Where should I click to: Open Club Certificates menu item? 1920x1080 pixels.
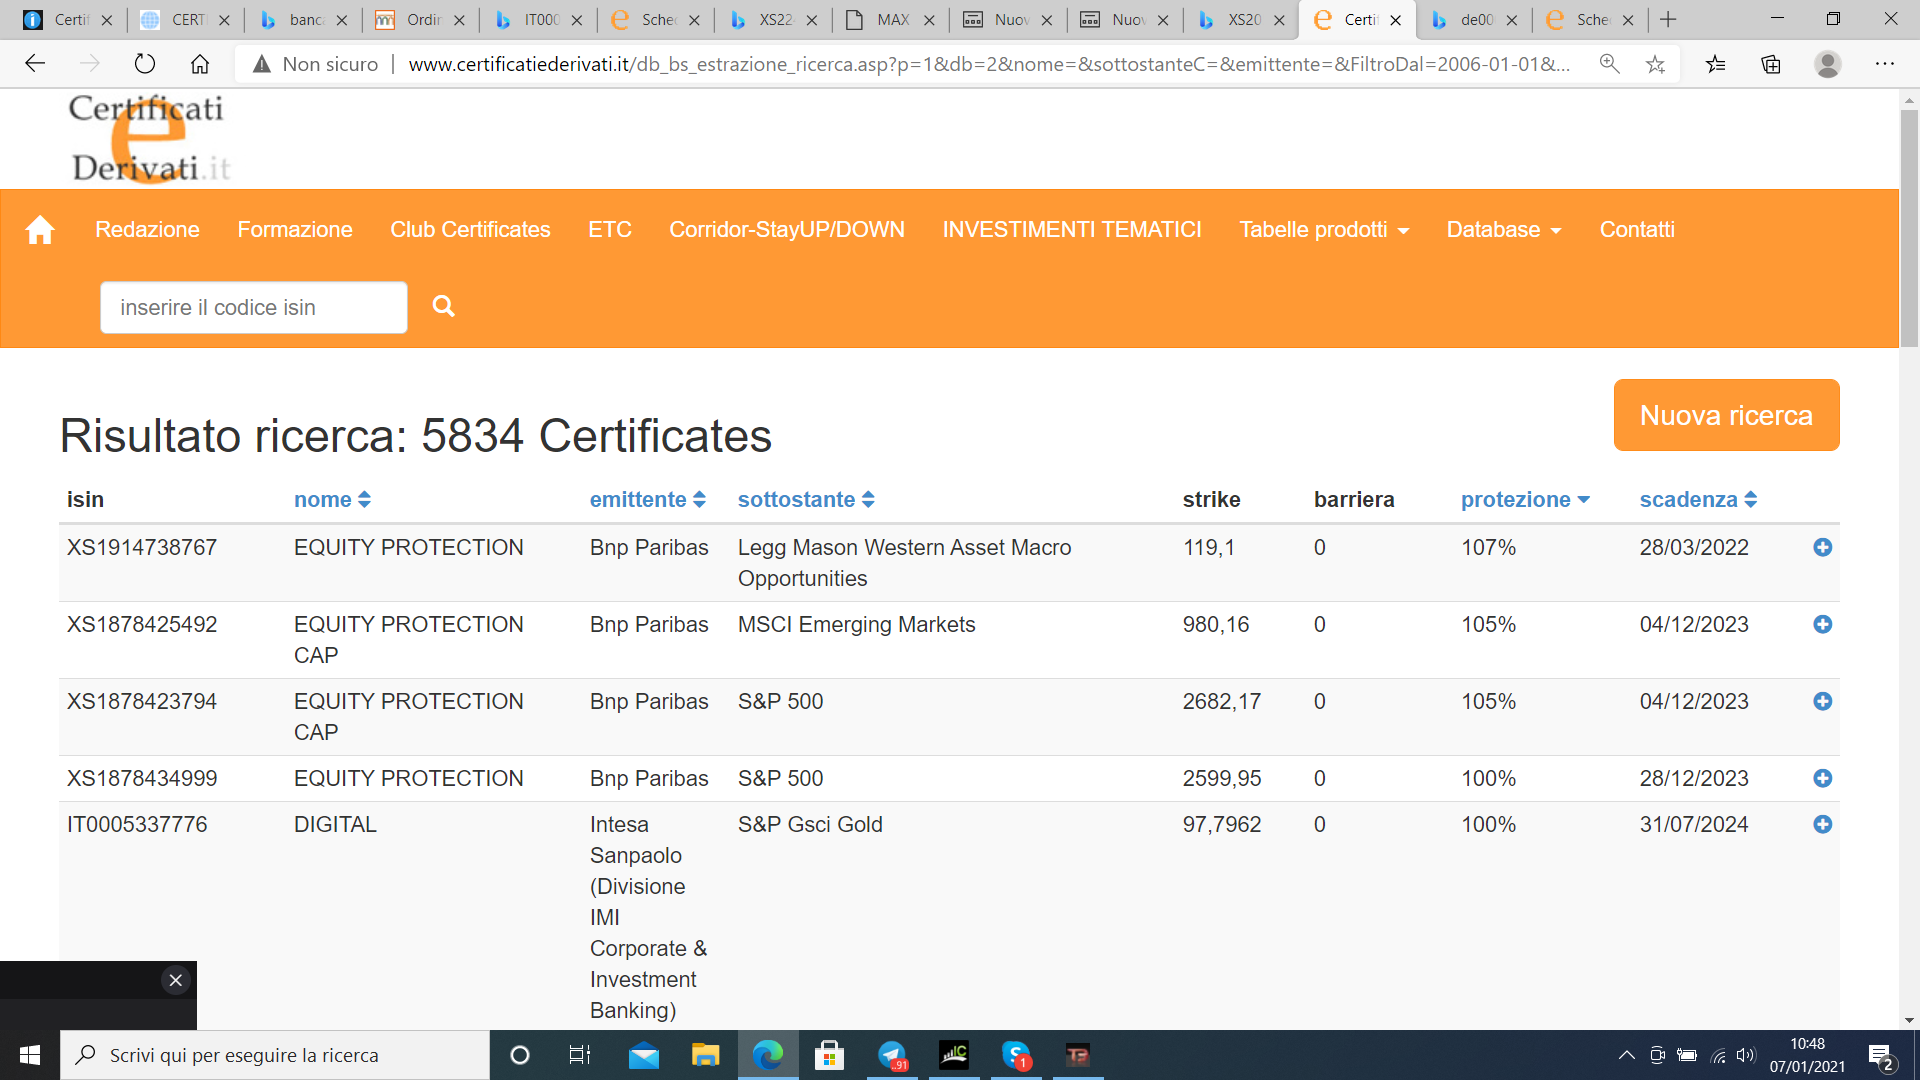[470, 230]
